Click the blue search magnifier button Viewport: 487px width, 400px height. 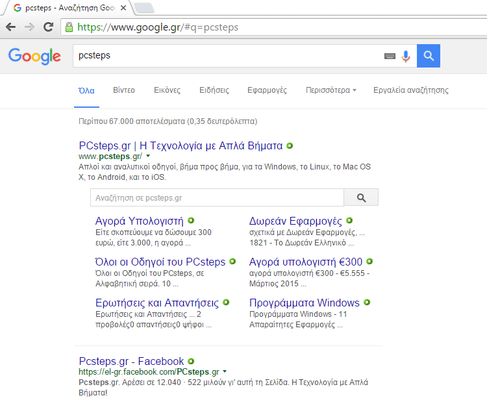[428, 56]
